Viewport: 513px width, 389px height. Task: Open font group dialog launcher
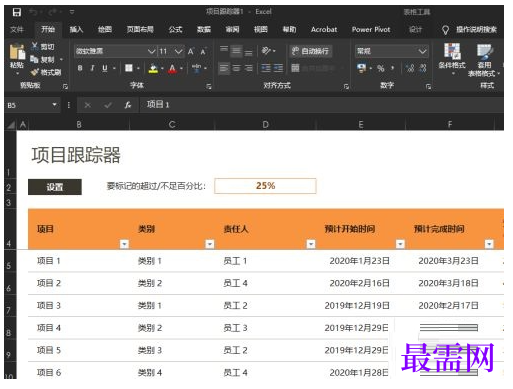209,86
